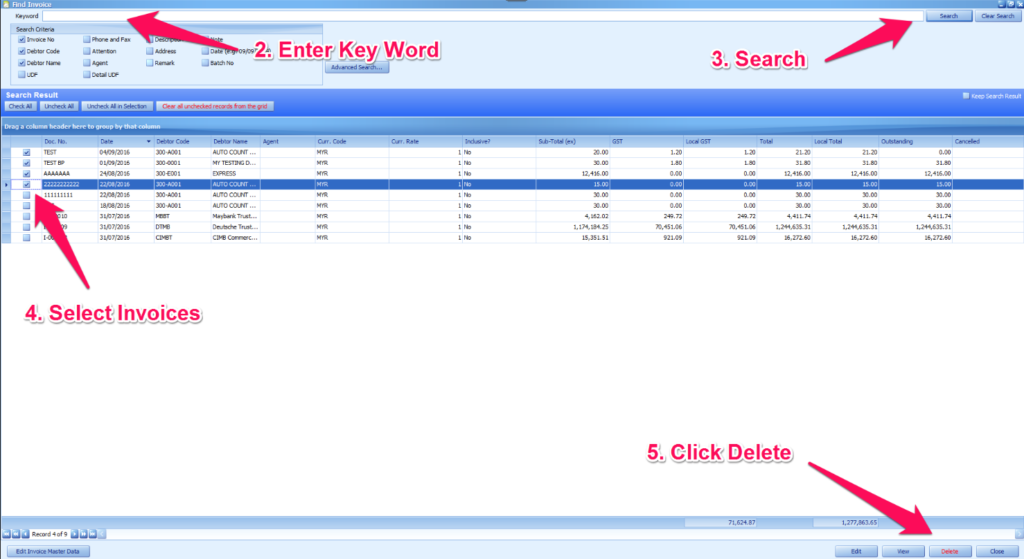Click the Search button

[x=949, y=16]
